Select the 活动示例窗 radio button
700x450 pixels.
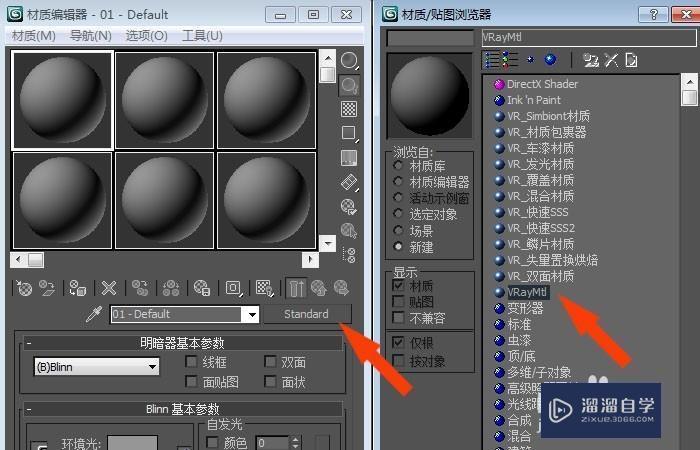click(x=398, y=198)
